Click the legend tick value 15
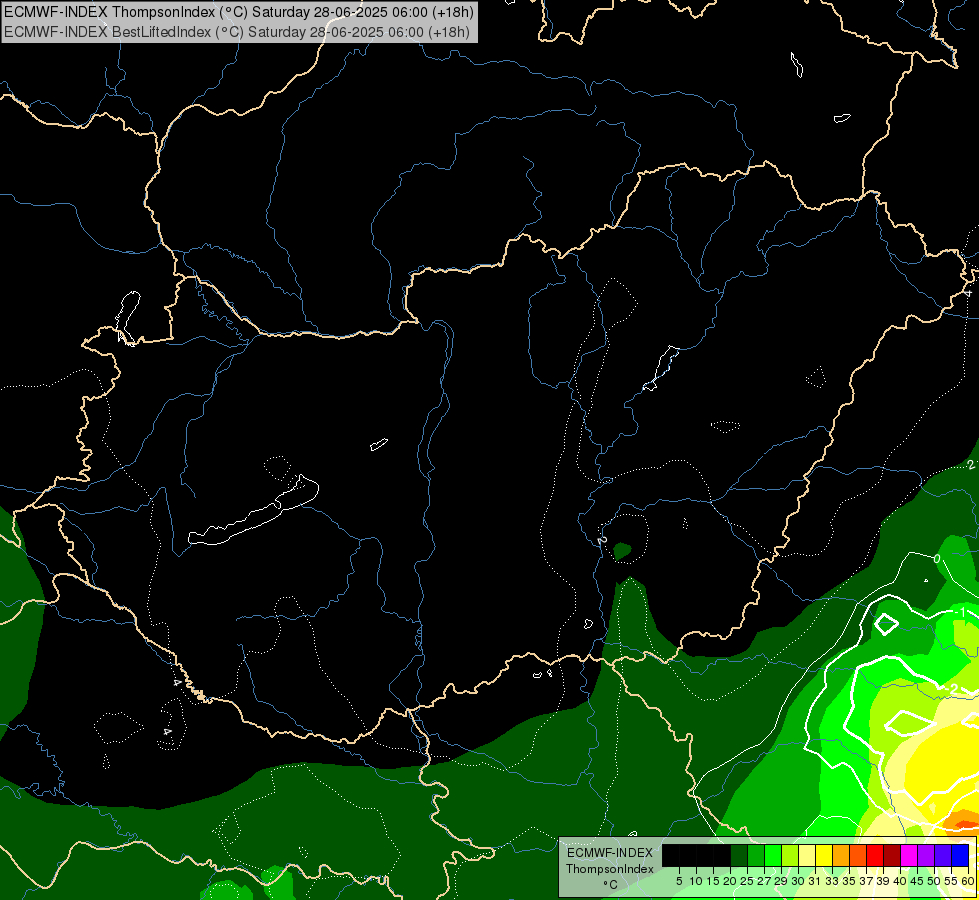979x900 pixels. pos(714,881)
